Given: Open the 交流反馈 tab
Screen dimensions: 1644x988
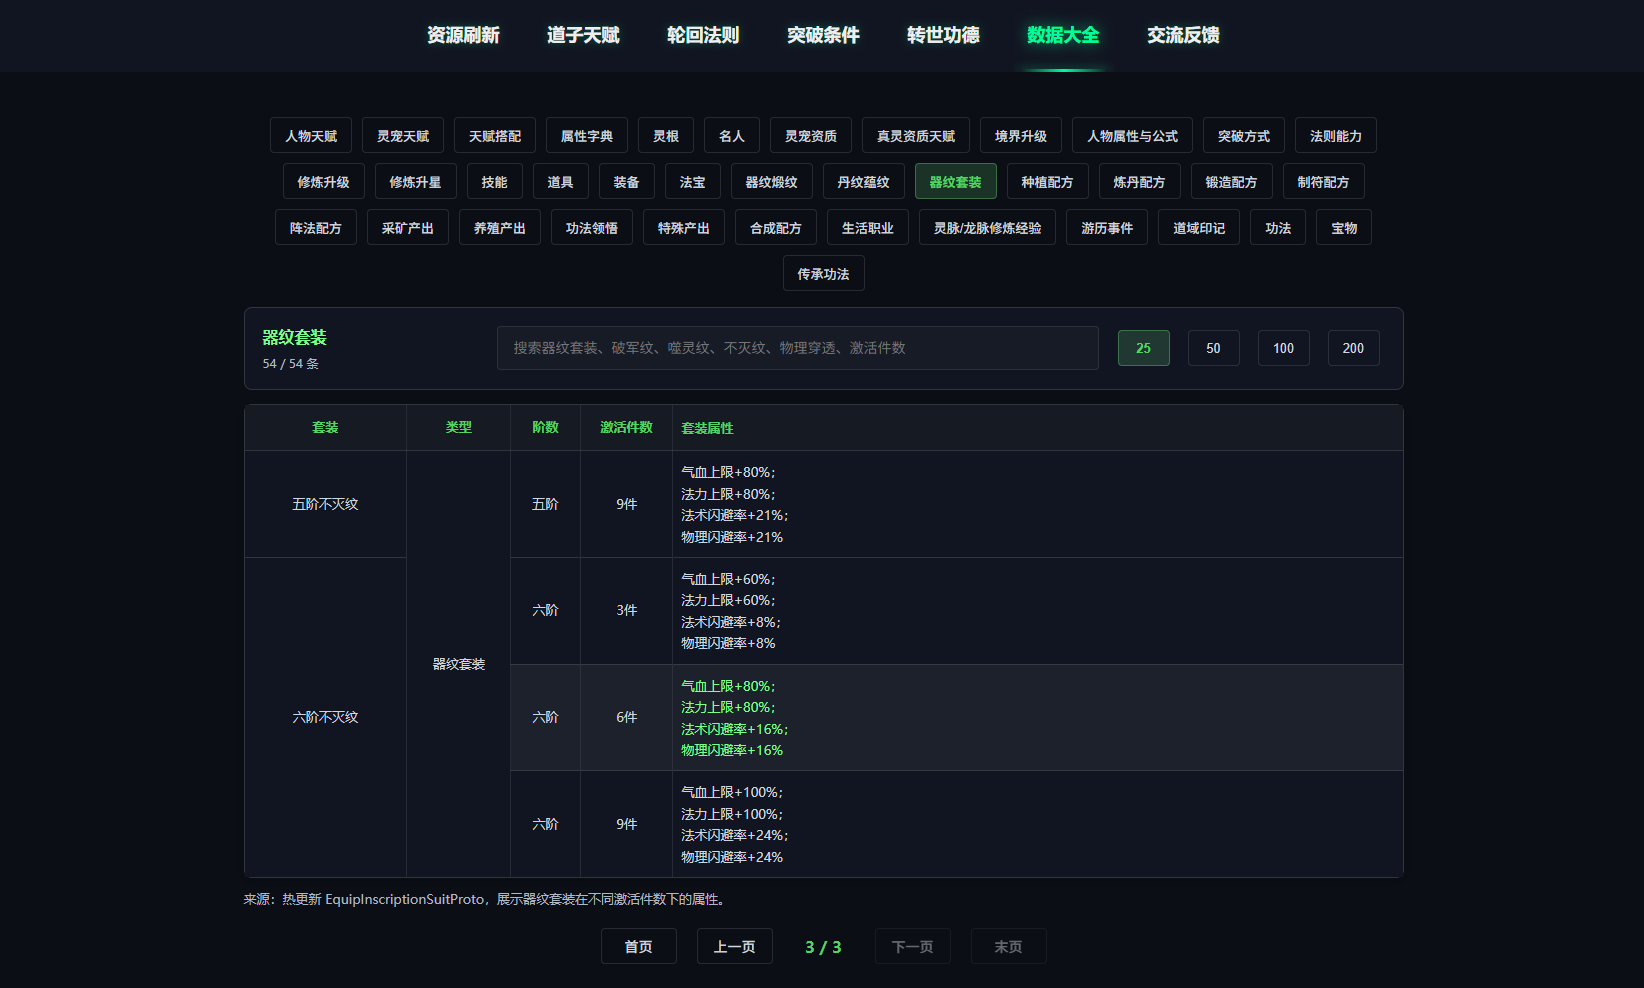Looking at the screenshot, I should pyautogui.click(x=1183, y=35).
